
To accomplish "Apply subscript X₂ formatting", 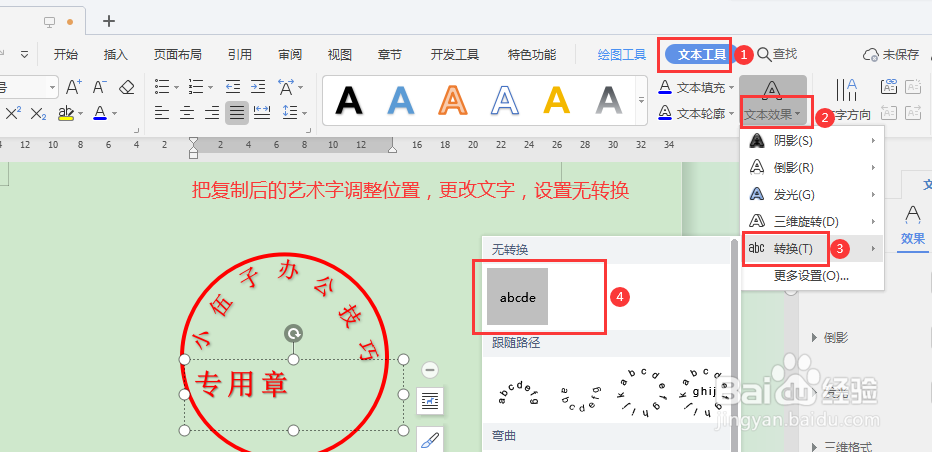I will (38, 113).
